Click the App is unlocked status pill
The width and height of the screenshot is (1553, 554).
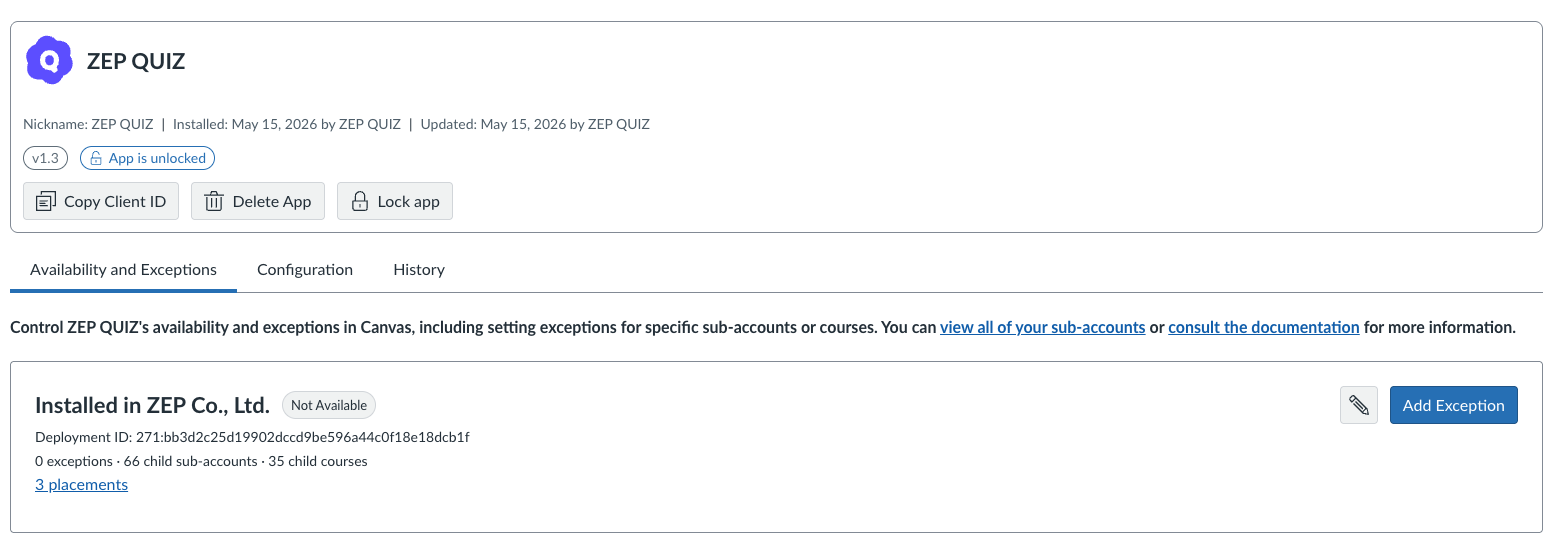pyautogui.click(x=147, y=158)
